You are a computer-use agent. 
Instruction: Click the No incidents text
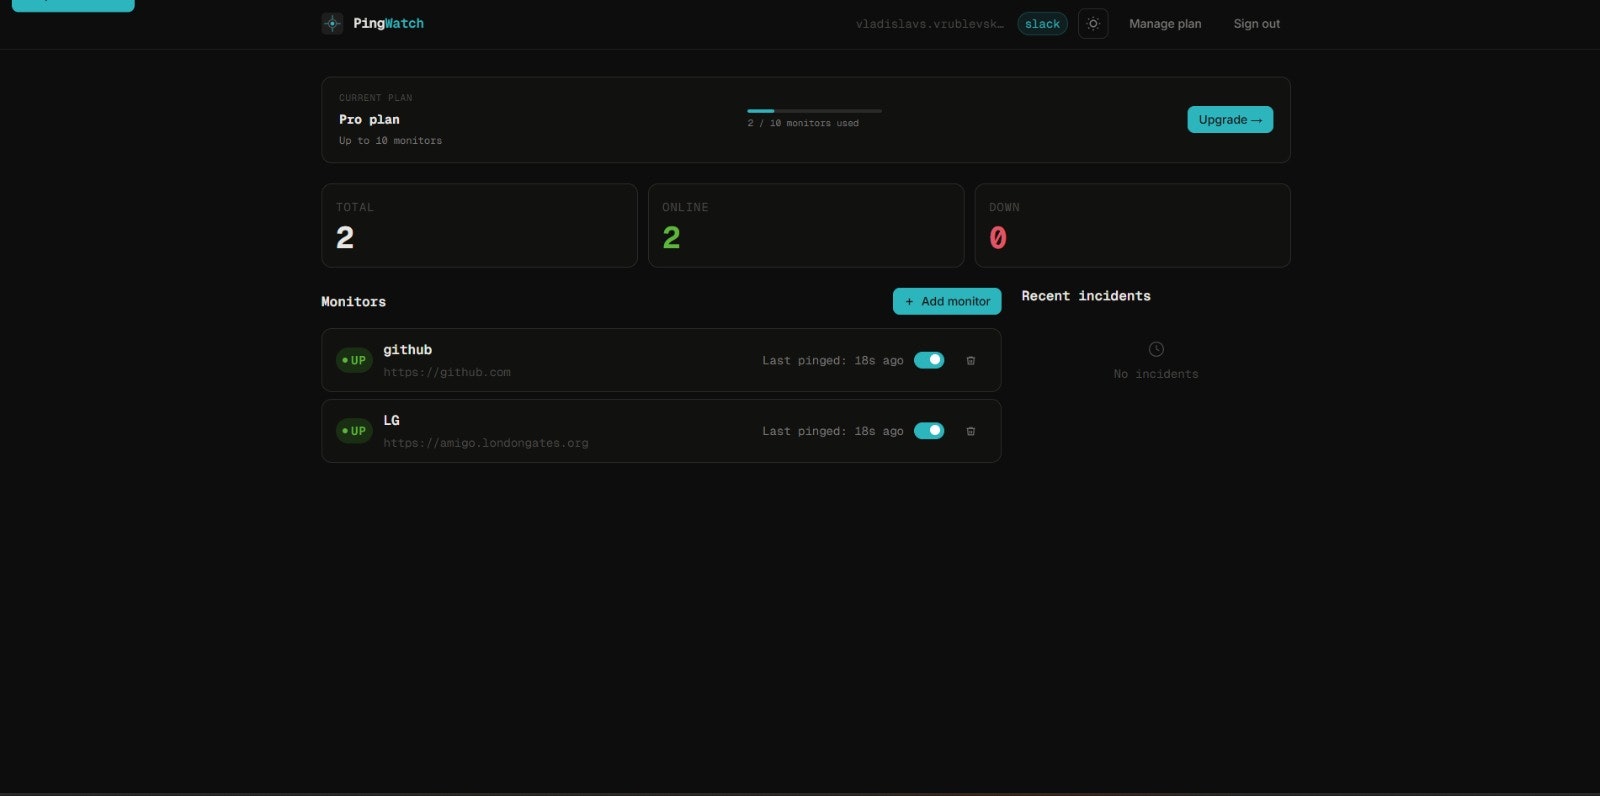[x=1156, y=374]
